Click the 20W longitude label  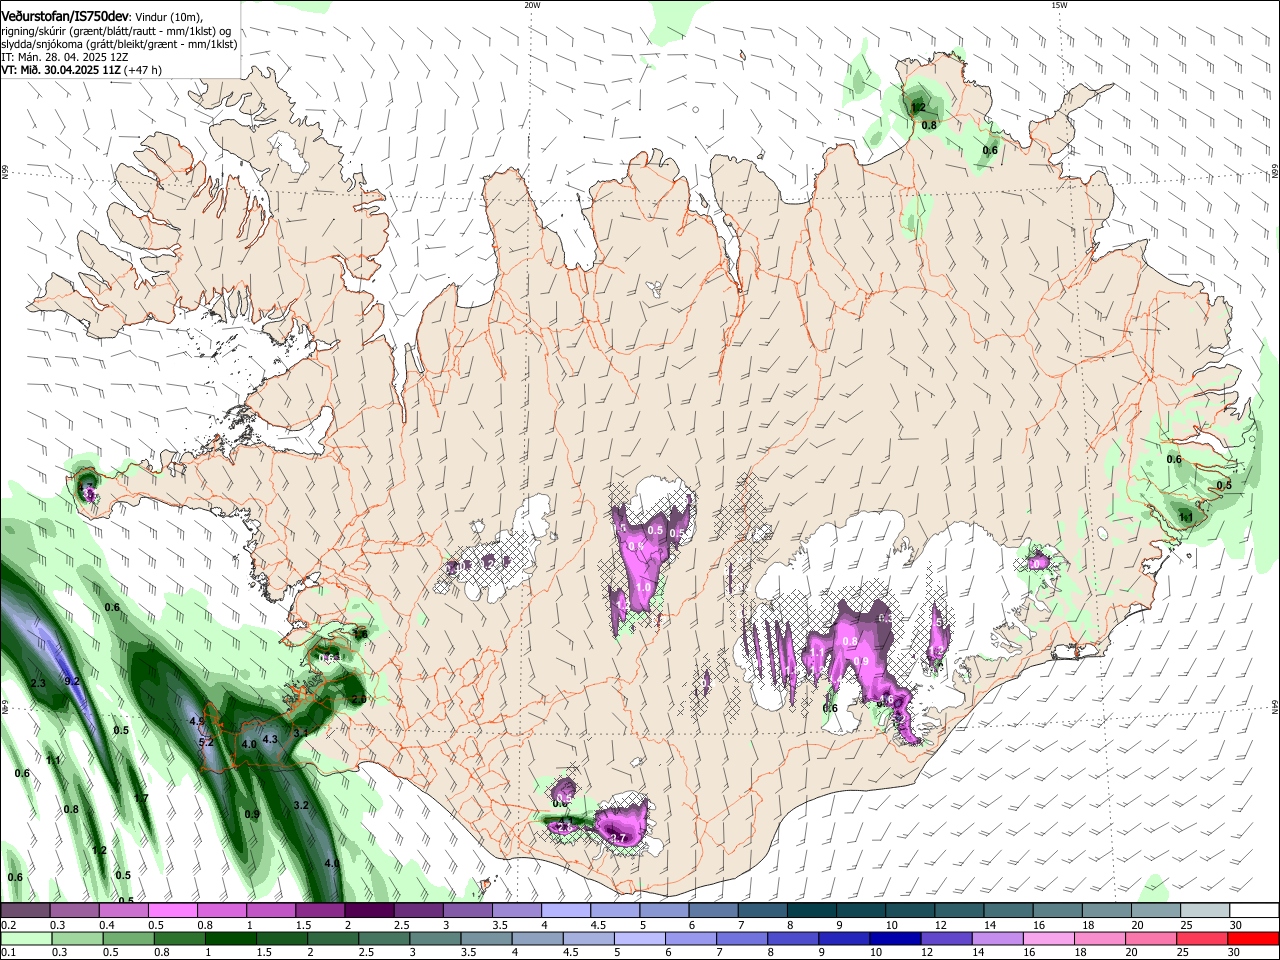(532, 5)
